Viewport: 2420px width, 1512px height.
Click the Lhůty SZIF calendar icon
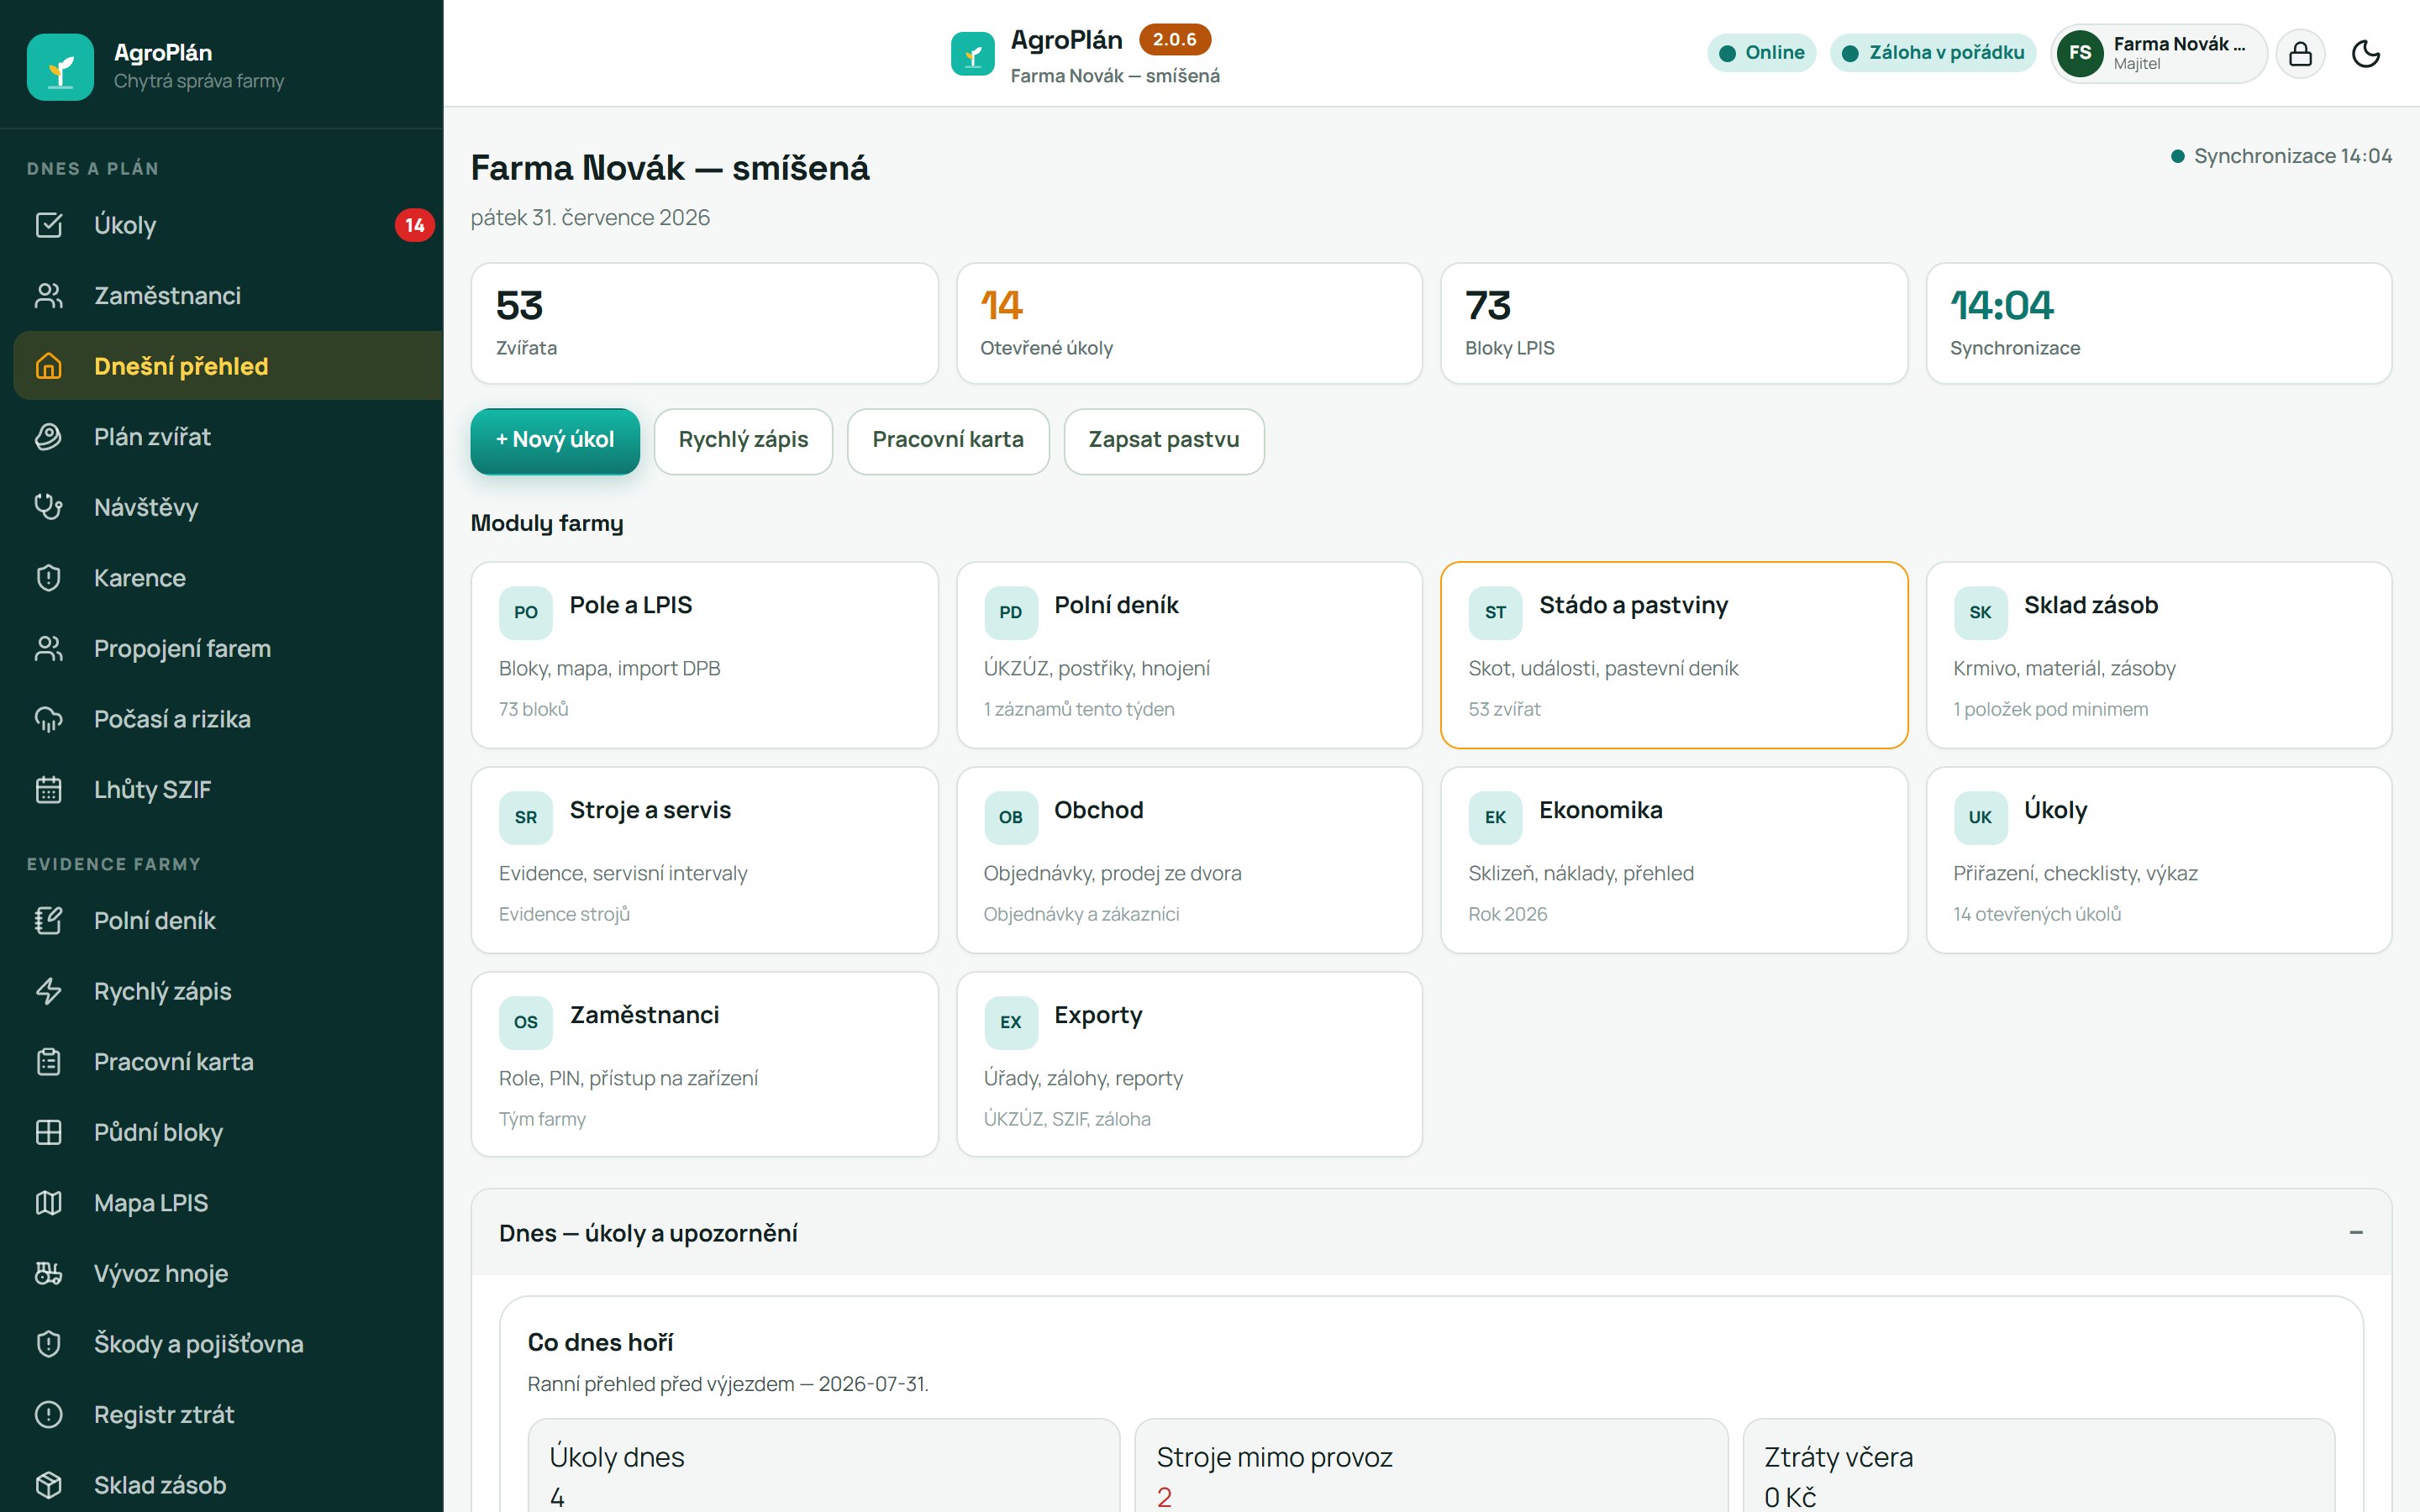48,789
